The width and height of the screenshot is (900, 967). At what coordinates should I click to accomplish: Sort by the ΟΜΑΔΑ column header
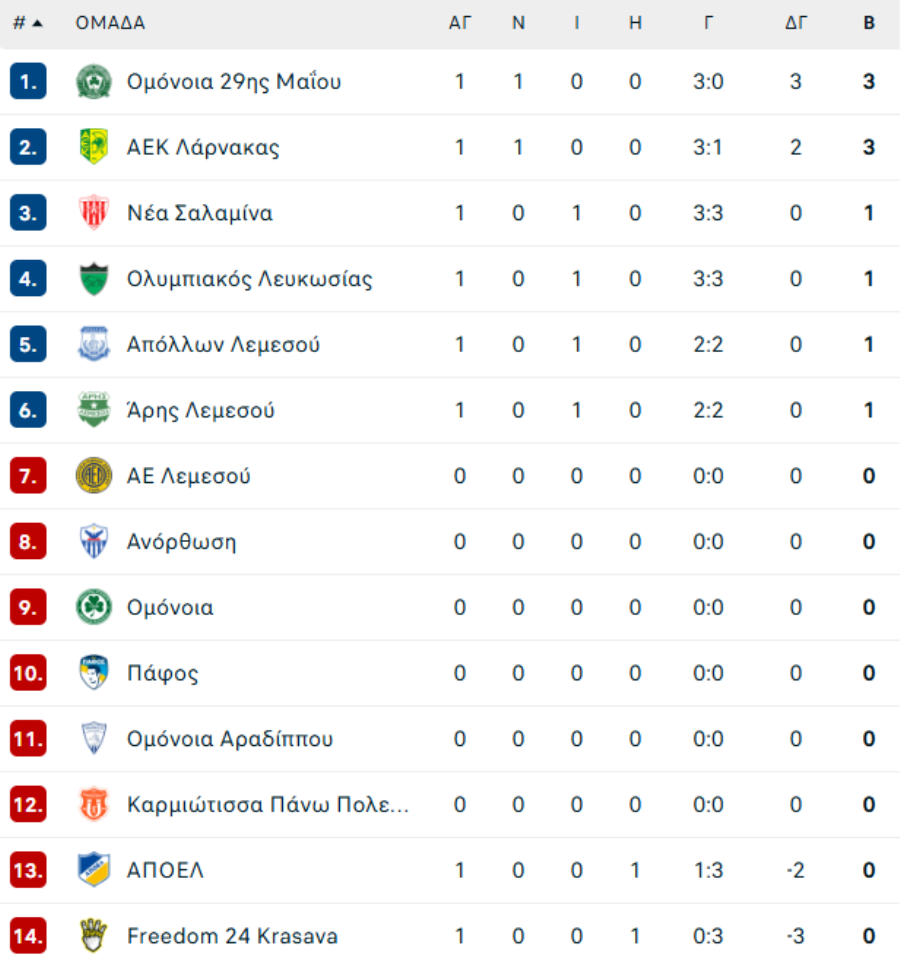tap(110, 23)
